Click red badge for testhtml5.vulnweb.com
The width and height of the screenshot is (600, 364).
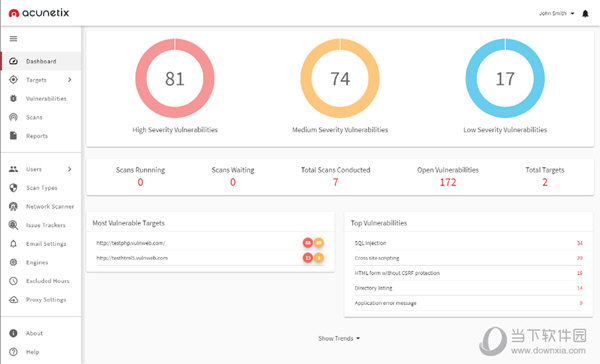[308, 258]
